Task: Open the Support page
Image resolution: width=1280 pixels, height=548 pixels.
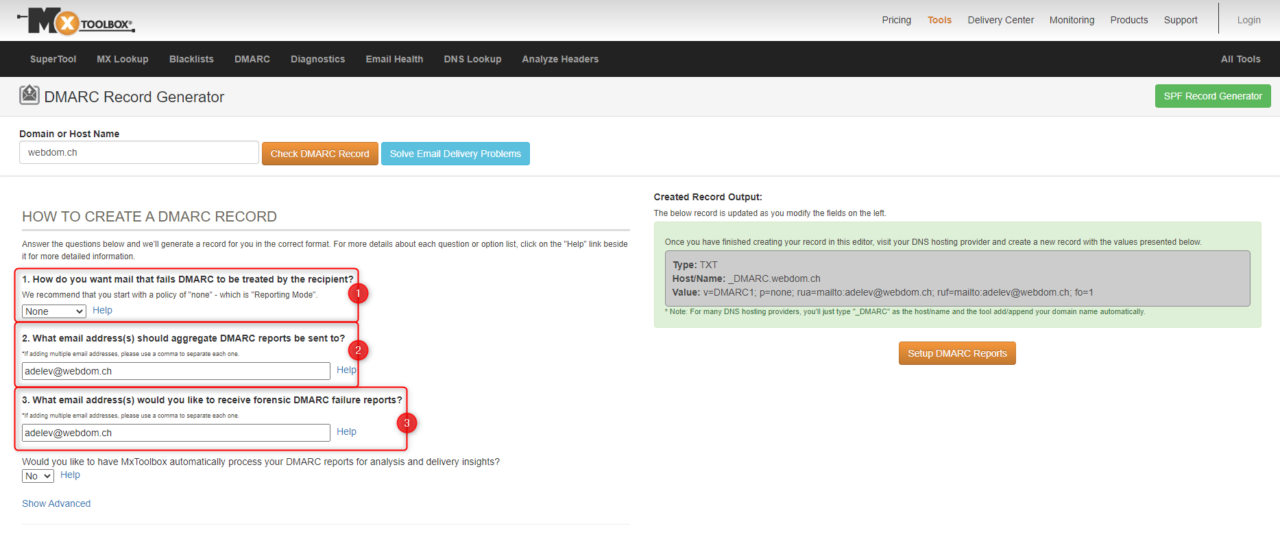Action: coord(1180,20)
